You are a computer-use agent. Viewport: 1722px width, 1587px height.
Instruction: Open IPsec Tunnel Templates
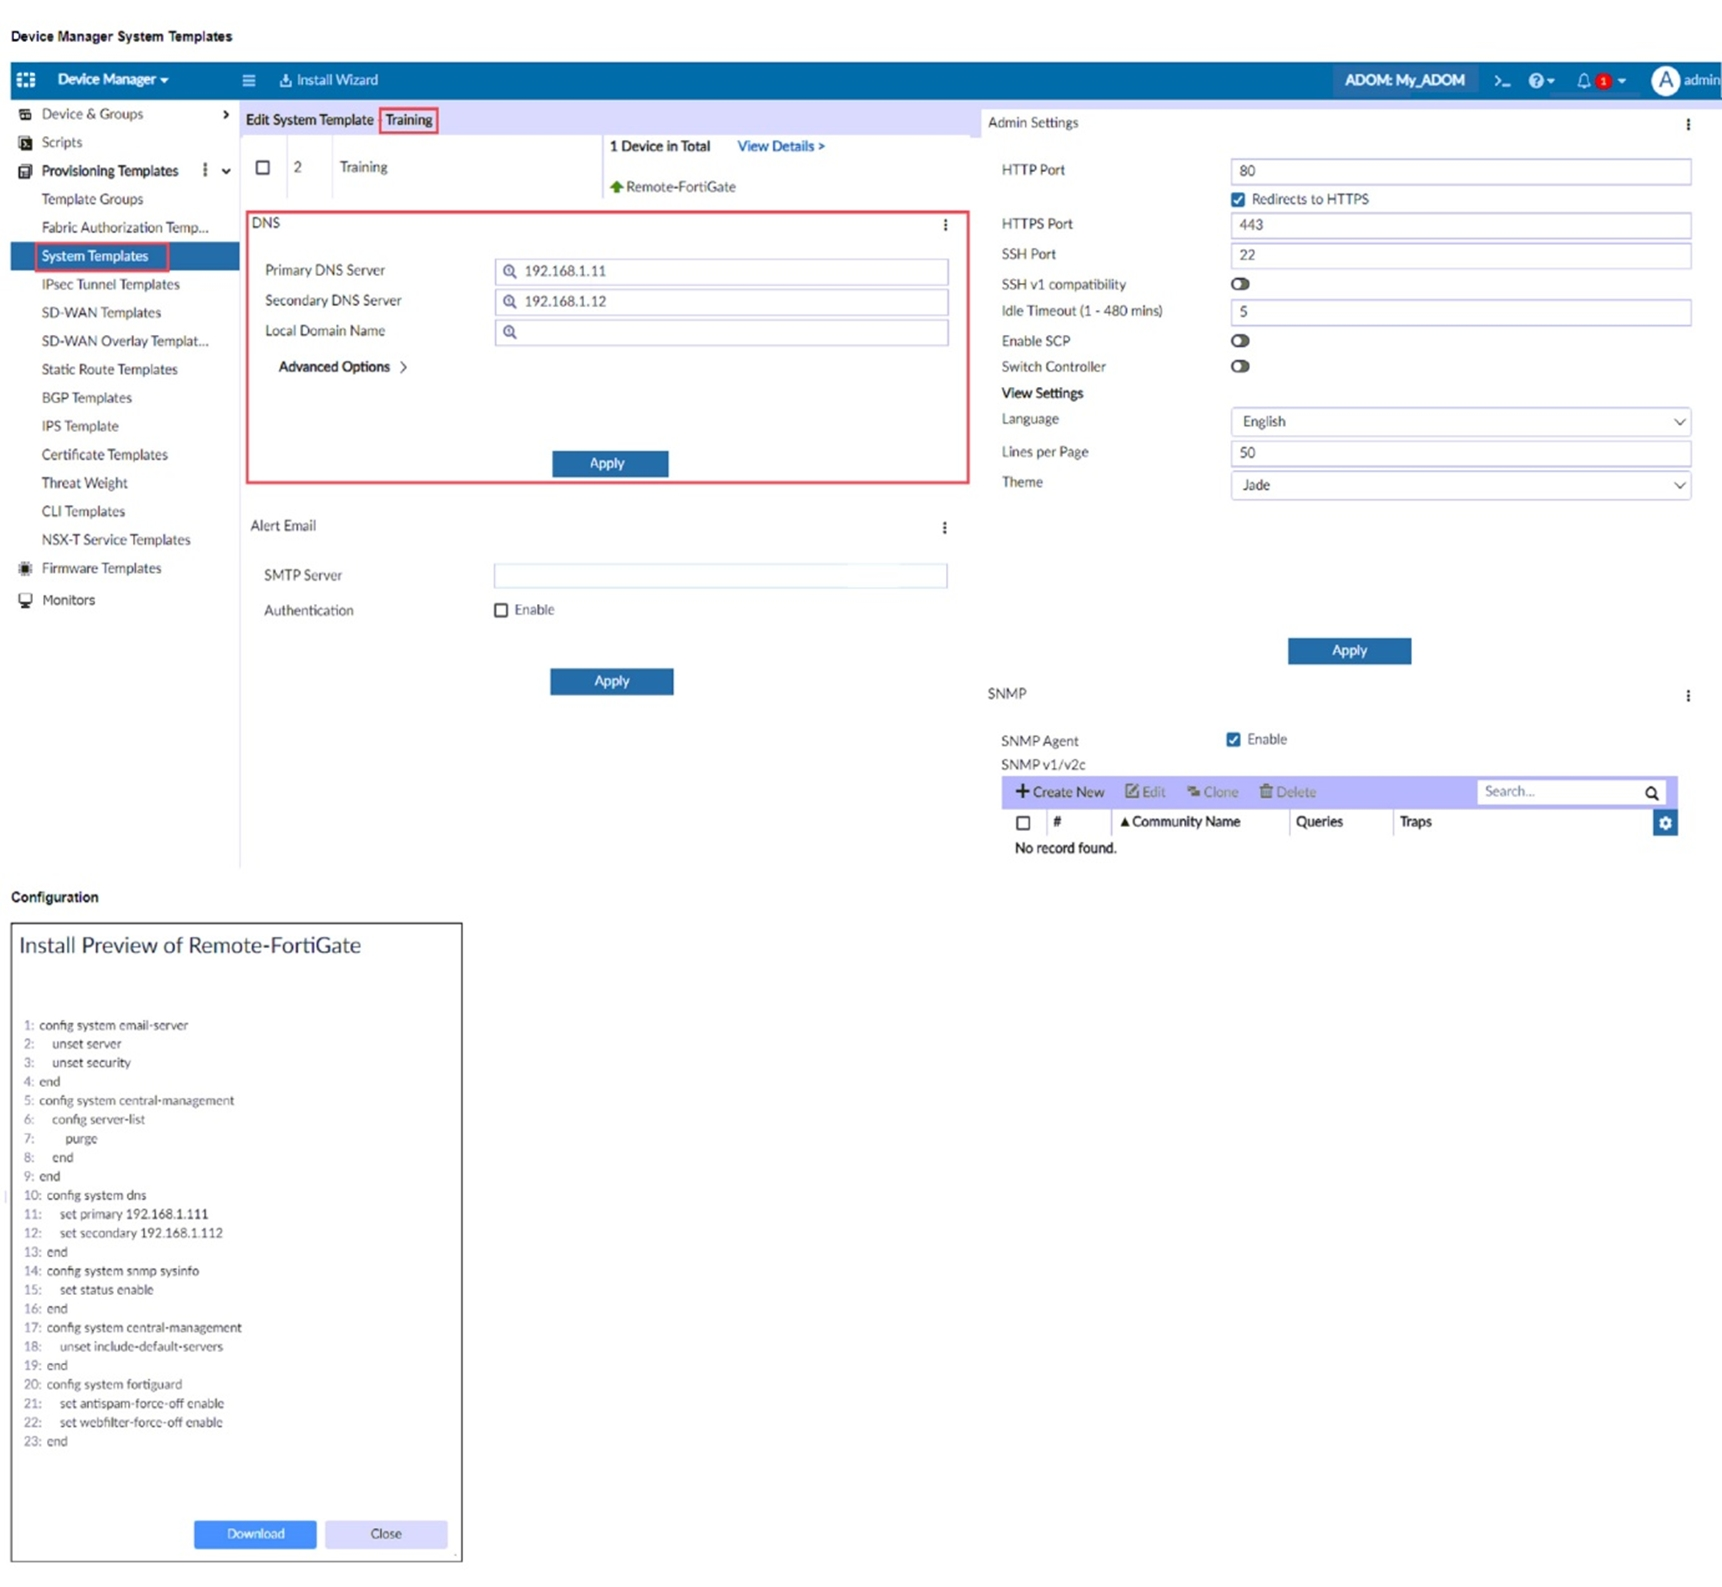[110, 285]
